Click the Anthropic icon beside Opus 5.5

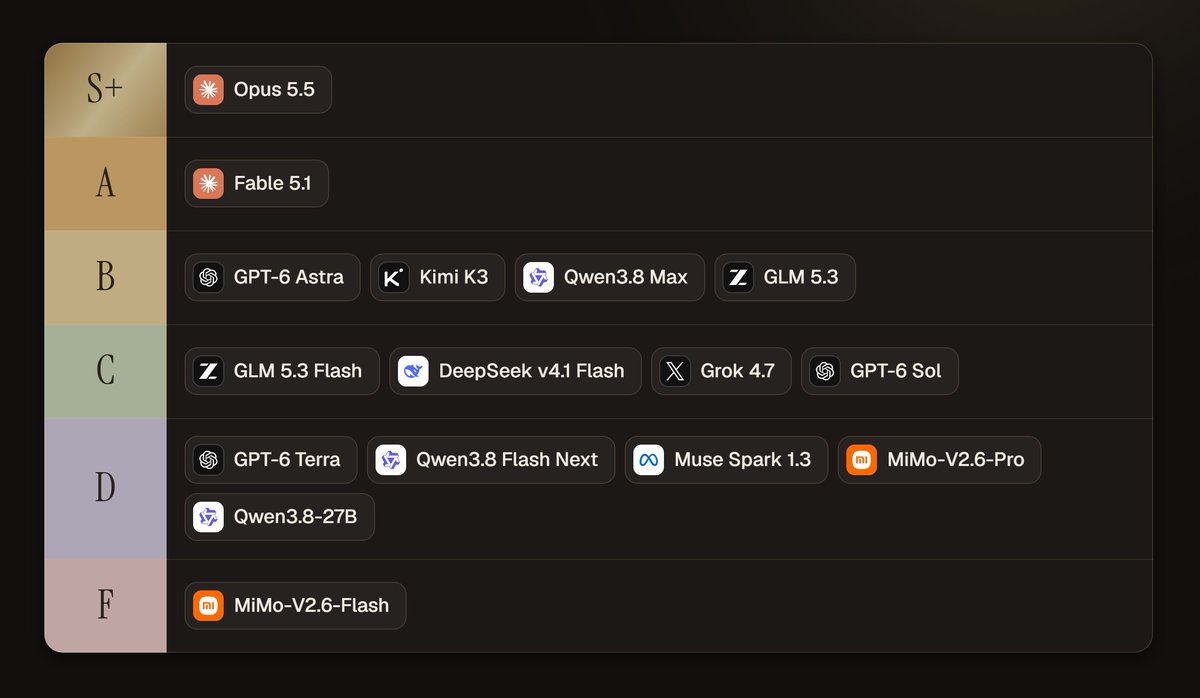tap(209, 90)
